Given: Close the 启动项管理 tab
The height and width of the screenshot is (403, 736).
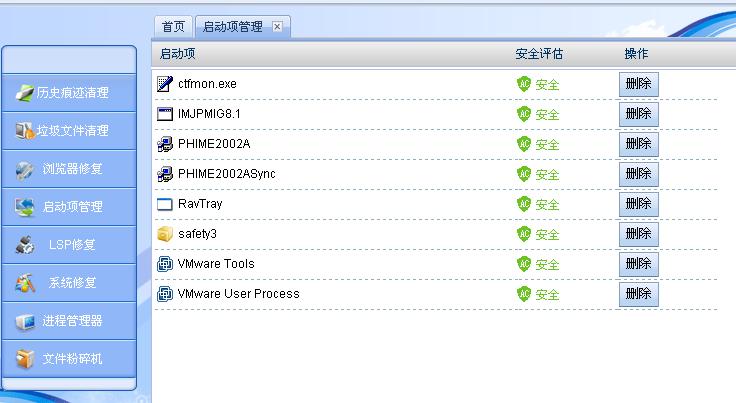Looking at the screenshot, I should click(278, 27).
